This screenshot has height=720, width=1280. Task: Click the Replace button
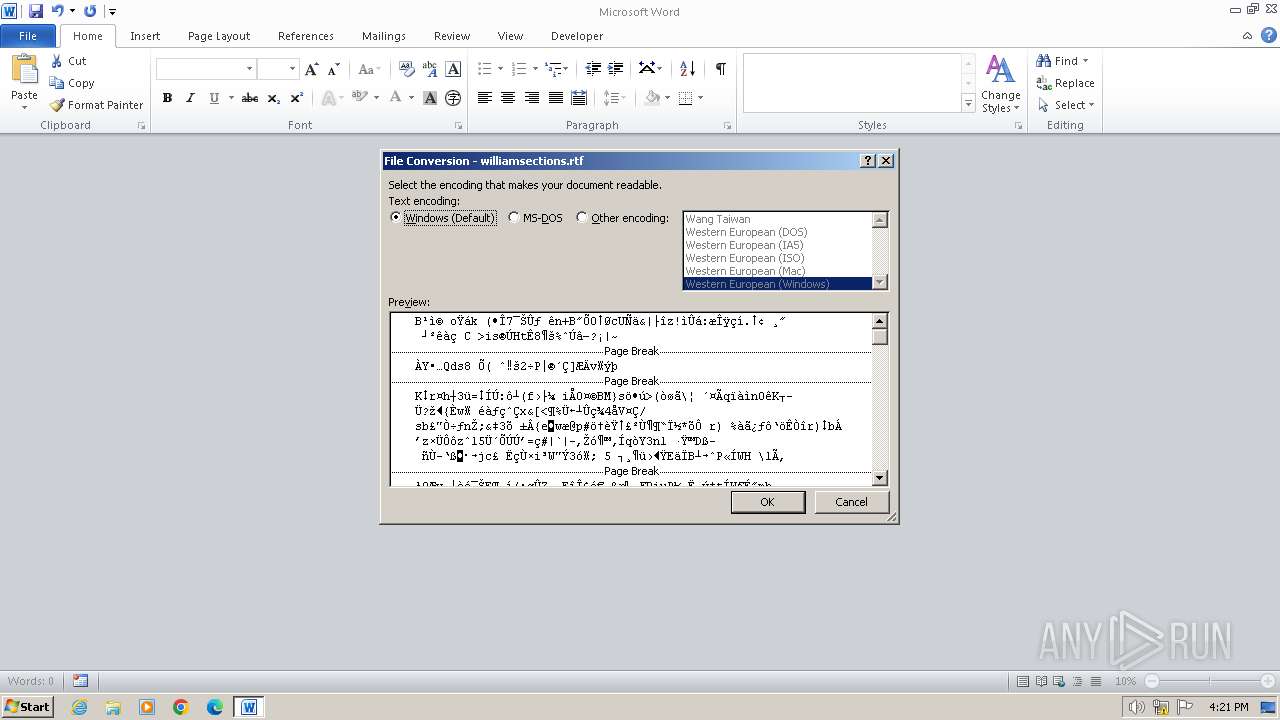point(1066,83)
